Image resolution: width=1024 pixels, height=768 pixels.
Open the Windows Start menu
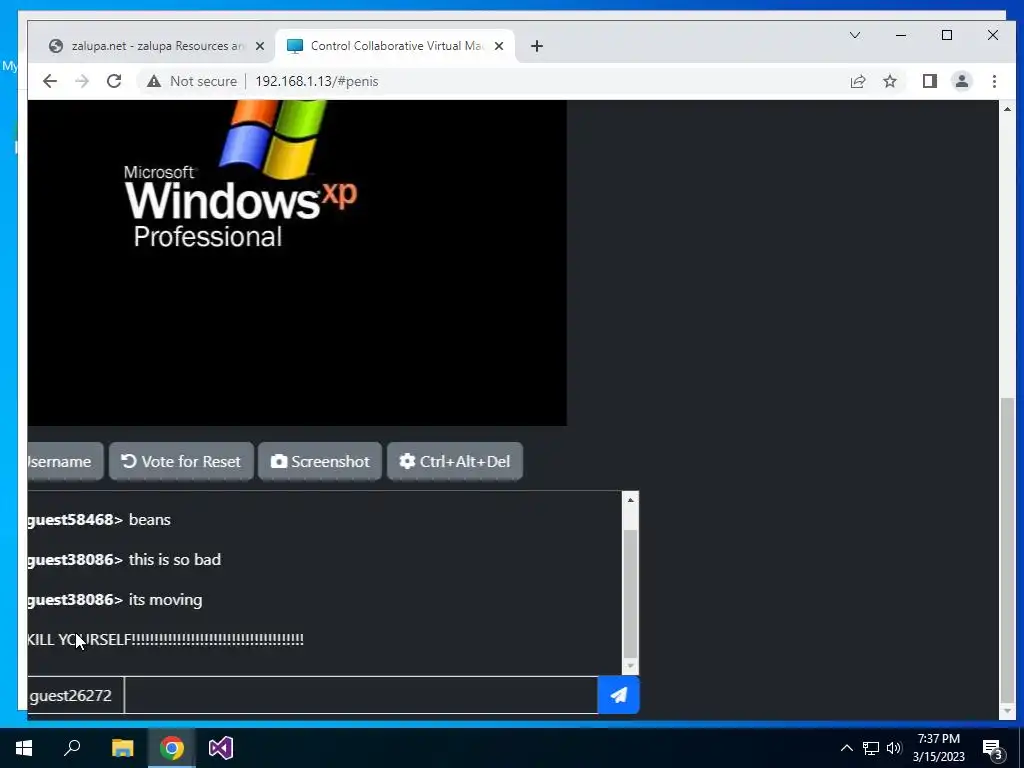[x=24, y=748]
